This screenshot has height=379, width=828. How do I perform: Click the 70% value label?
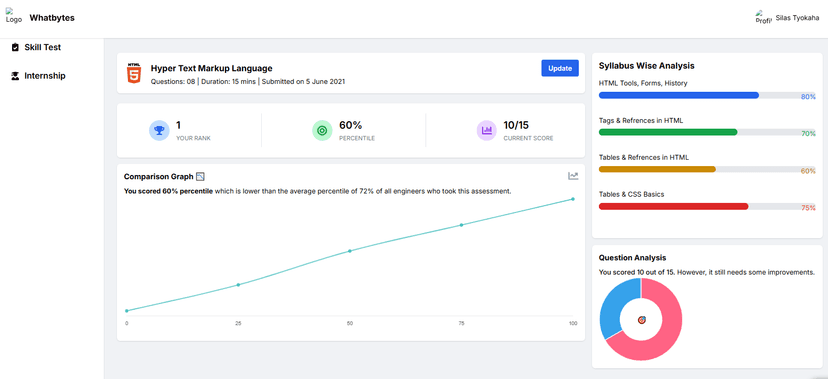pos(808,134)
